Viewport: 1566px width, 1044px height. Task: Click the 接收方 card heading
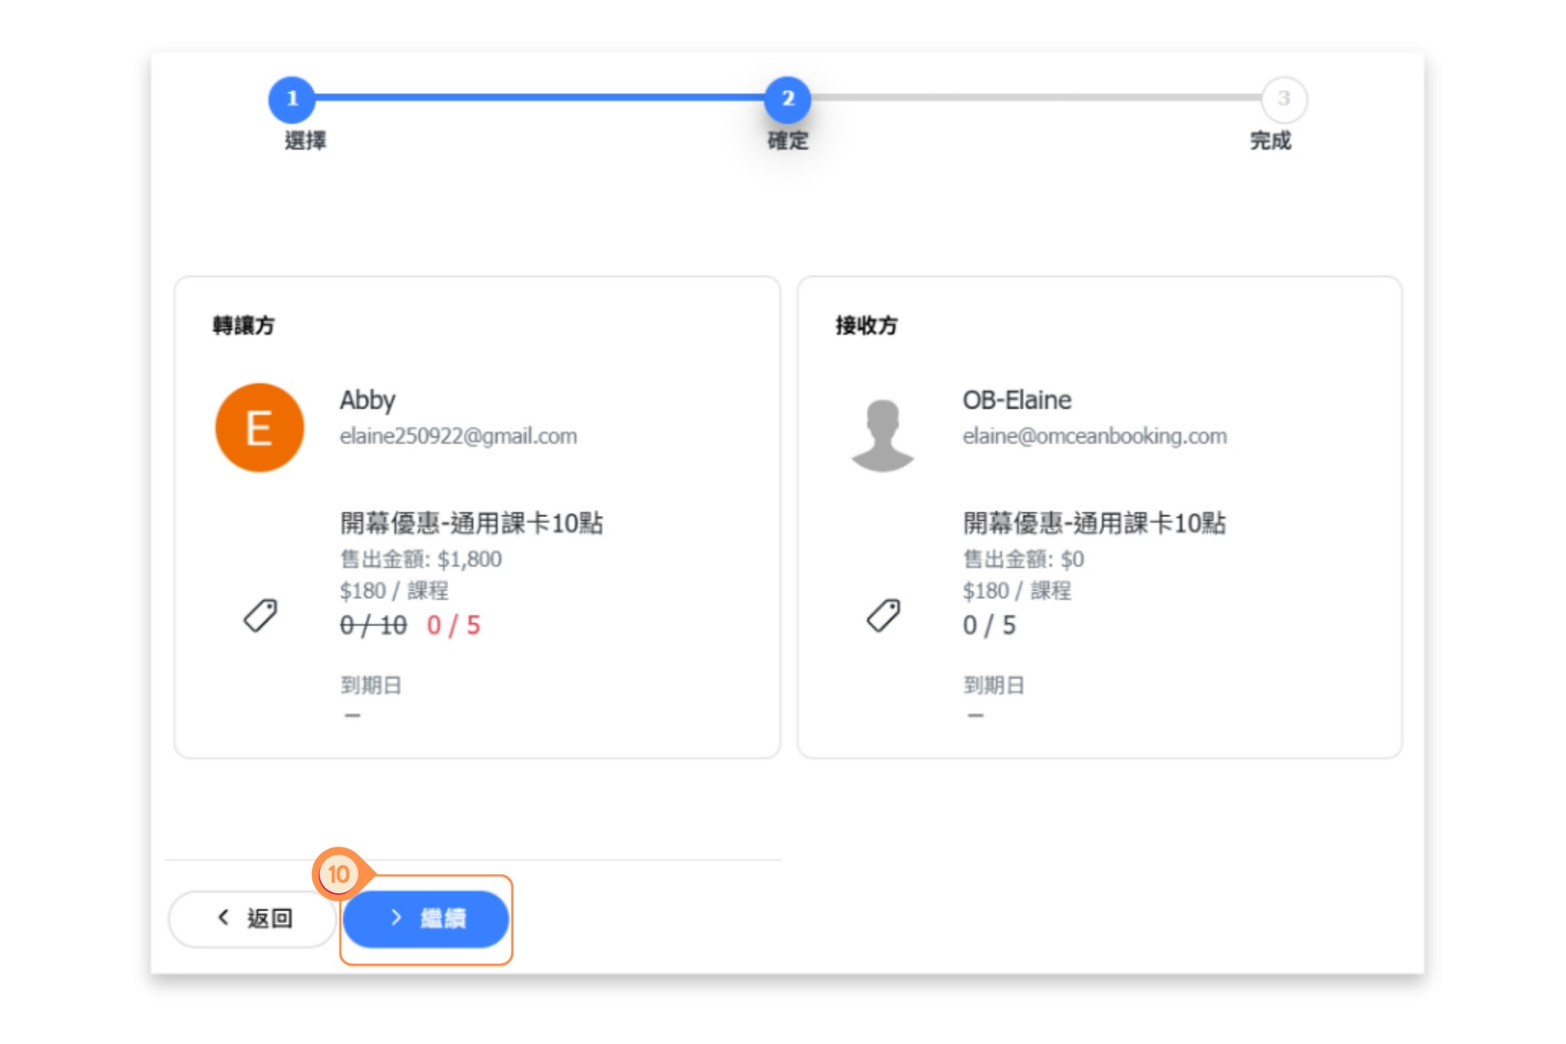pos(866,326)
